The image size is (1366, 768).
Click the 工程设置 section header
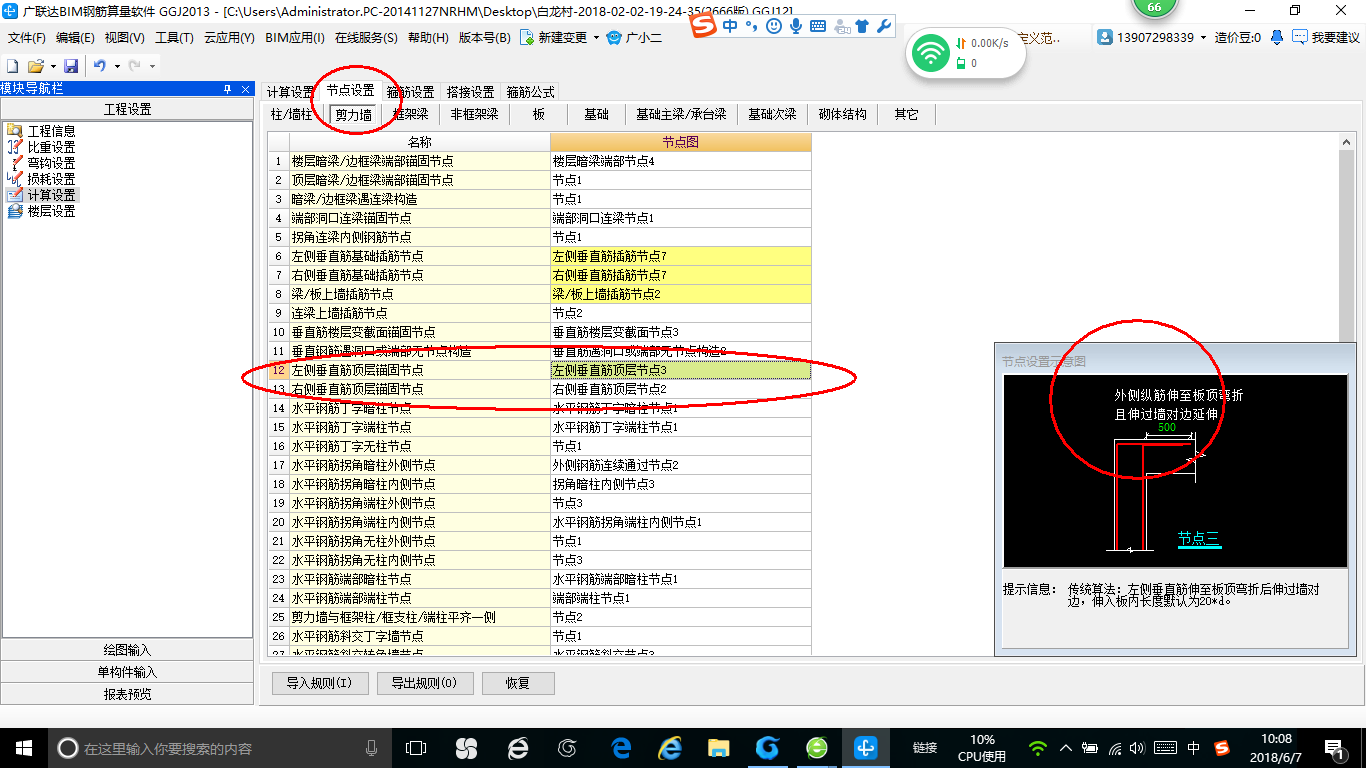point(127,109)
